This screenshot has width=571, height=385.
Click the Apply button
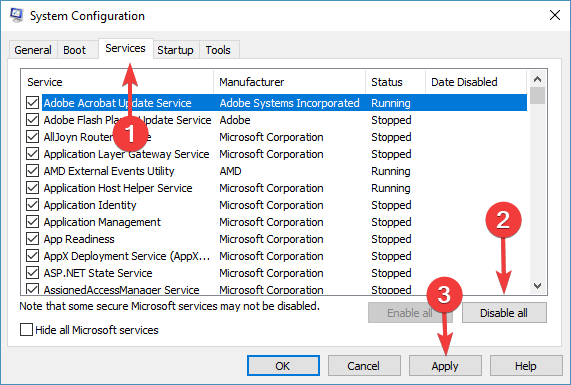coord(445,366)
